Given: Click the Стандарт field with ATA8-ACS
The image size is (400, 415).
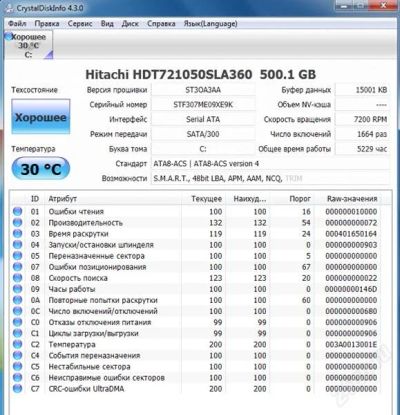Looking at the screenshot, I should point(270,164).
